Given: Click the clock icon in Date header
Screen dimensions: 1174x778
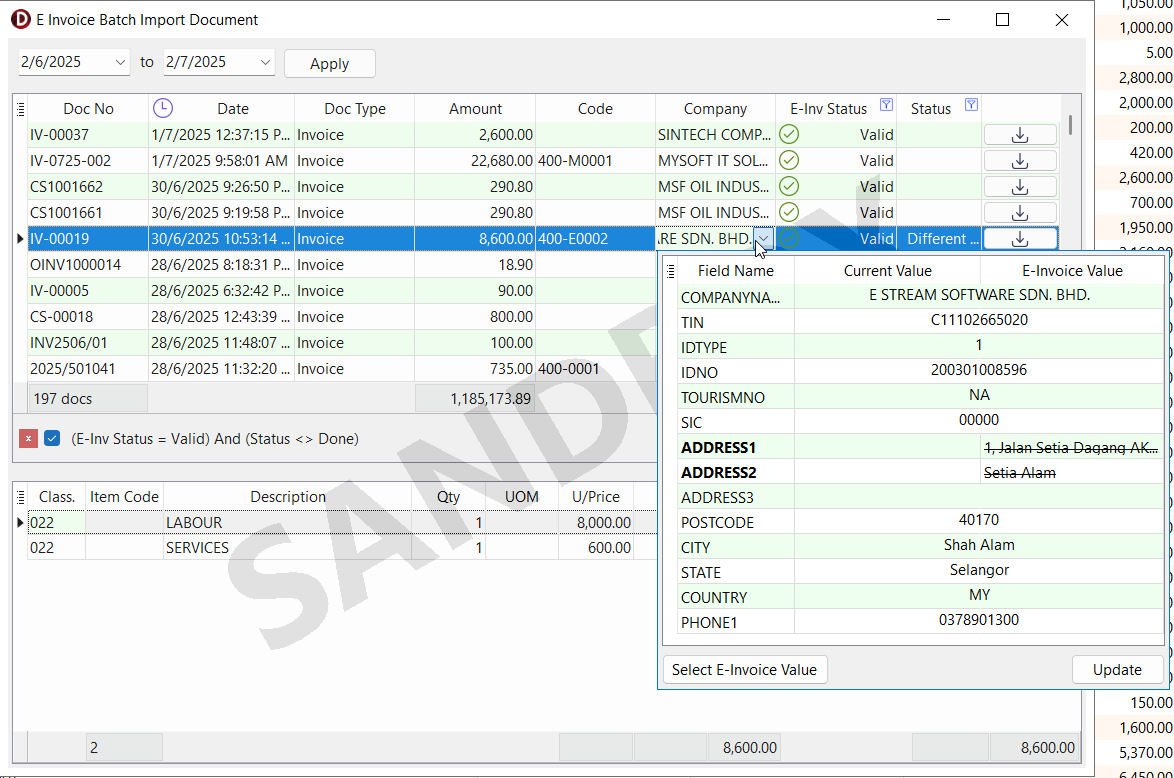Looking at the screenshot, I should click(162, 108).
